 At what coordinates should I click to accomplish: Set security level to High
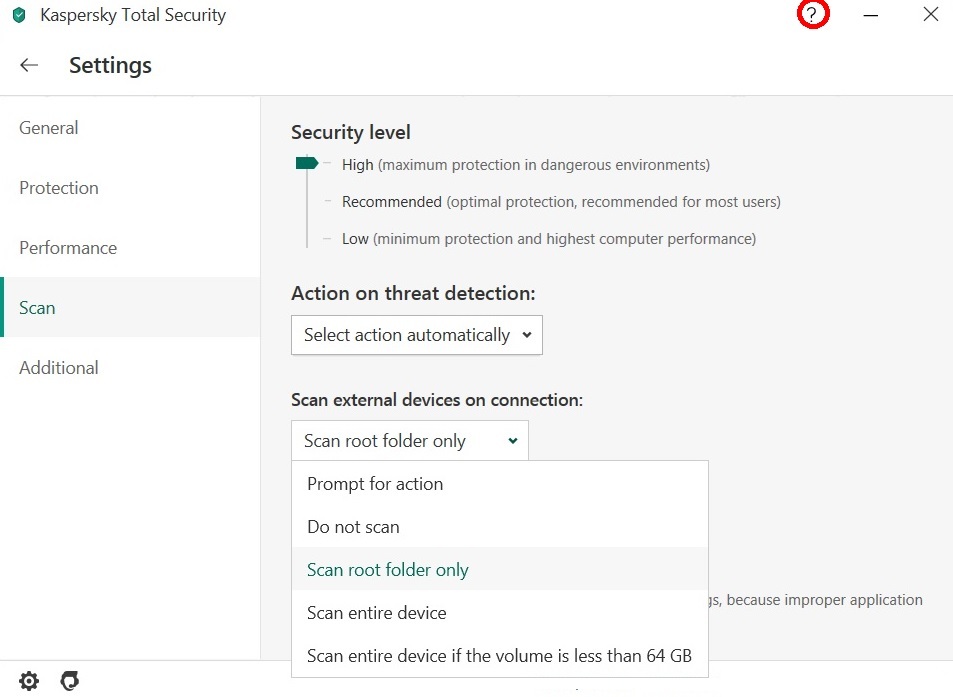tap(526, 165)
